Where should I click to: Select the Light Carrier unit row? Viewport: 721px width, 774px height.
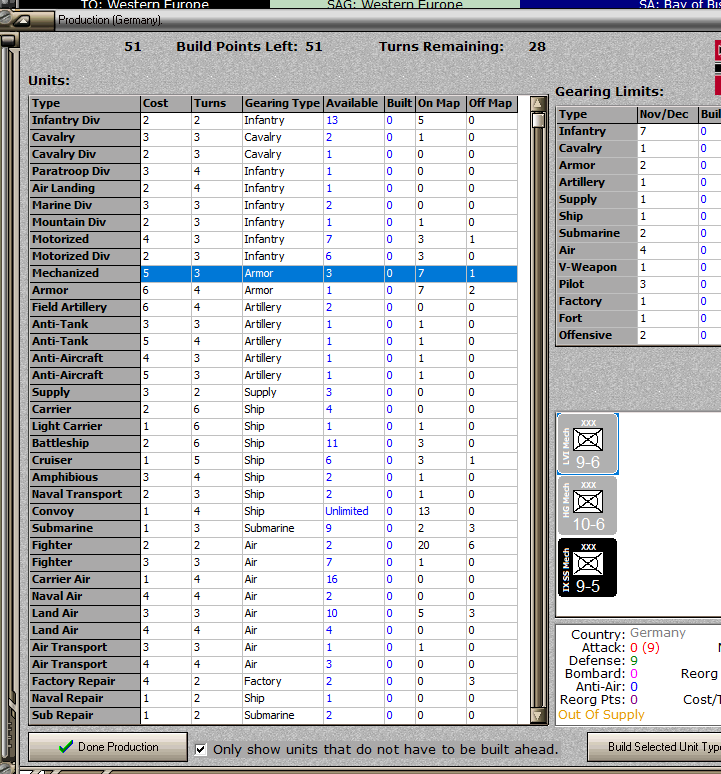tap(273, 426)
